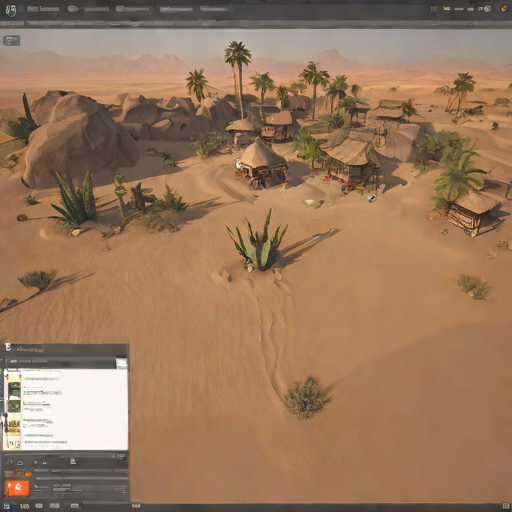The image size is (512, 512).
Task: Click the path field in the floating panel
Action: (60, 362)
